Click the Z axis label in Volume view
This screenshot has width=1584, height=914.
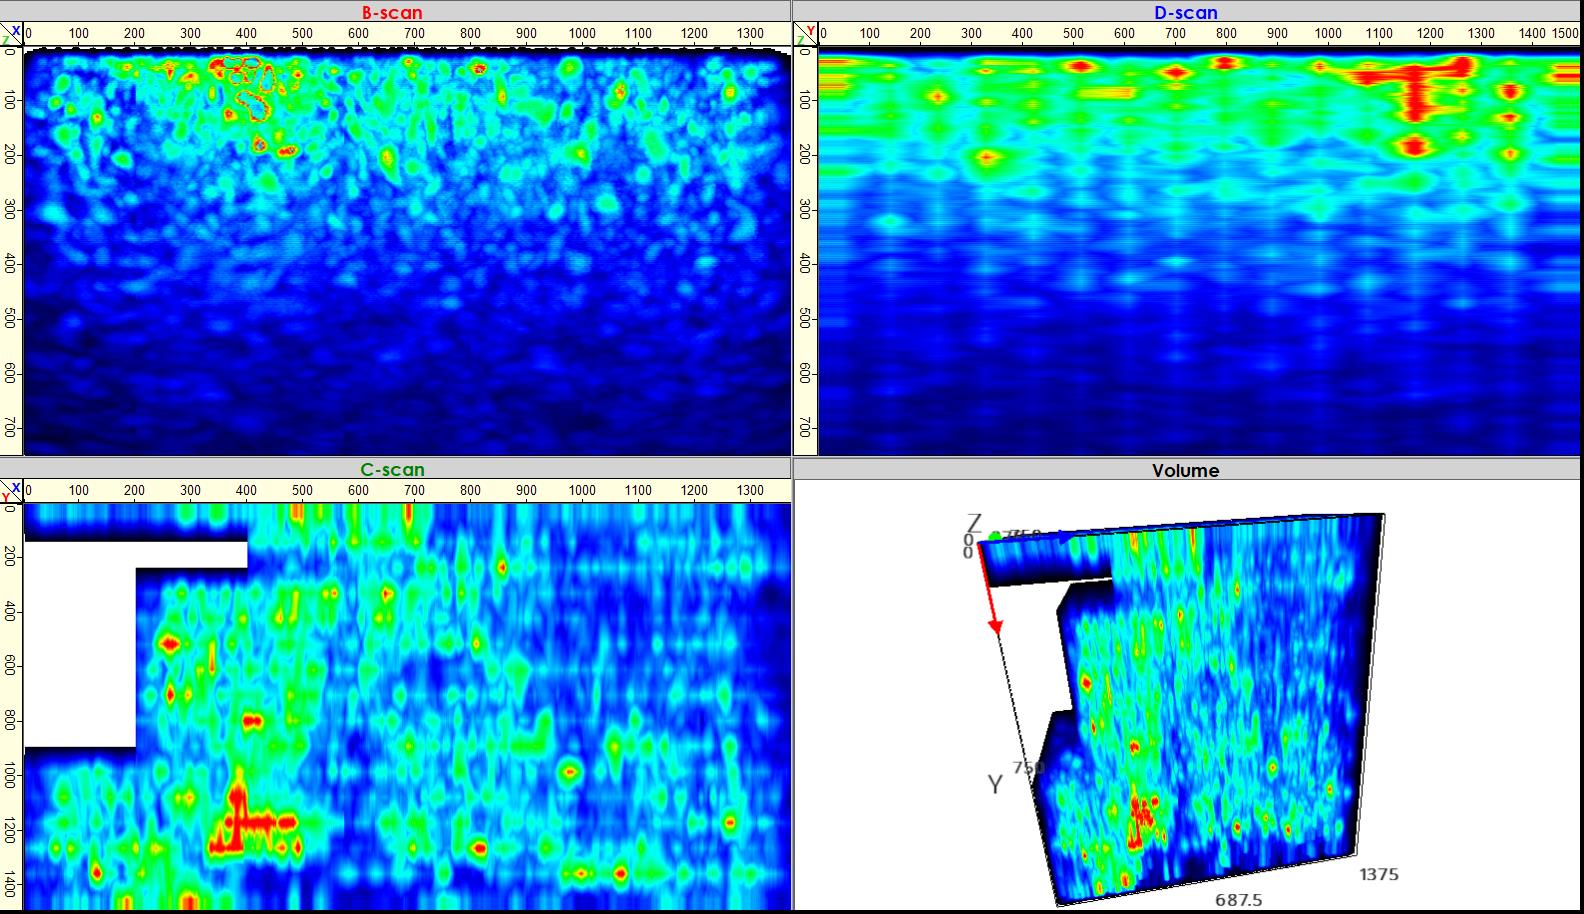point(973,523)
